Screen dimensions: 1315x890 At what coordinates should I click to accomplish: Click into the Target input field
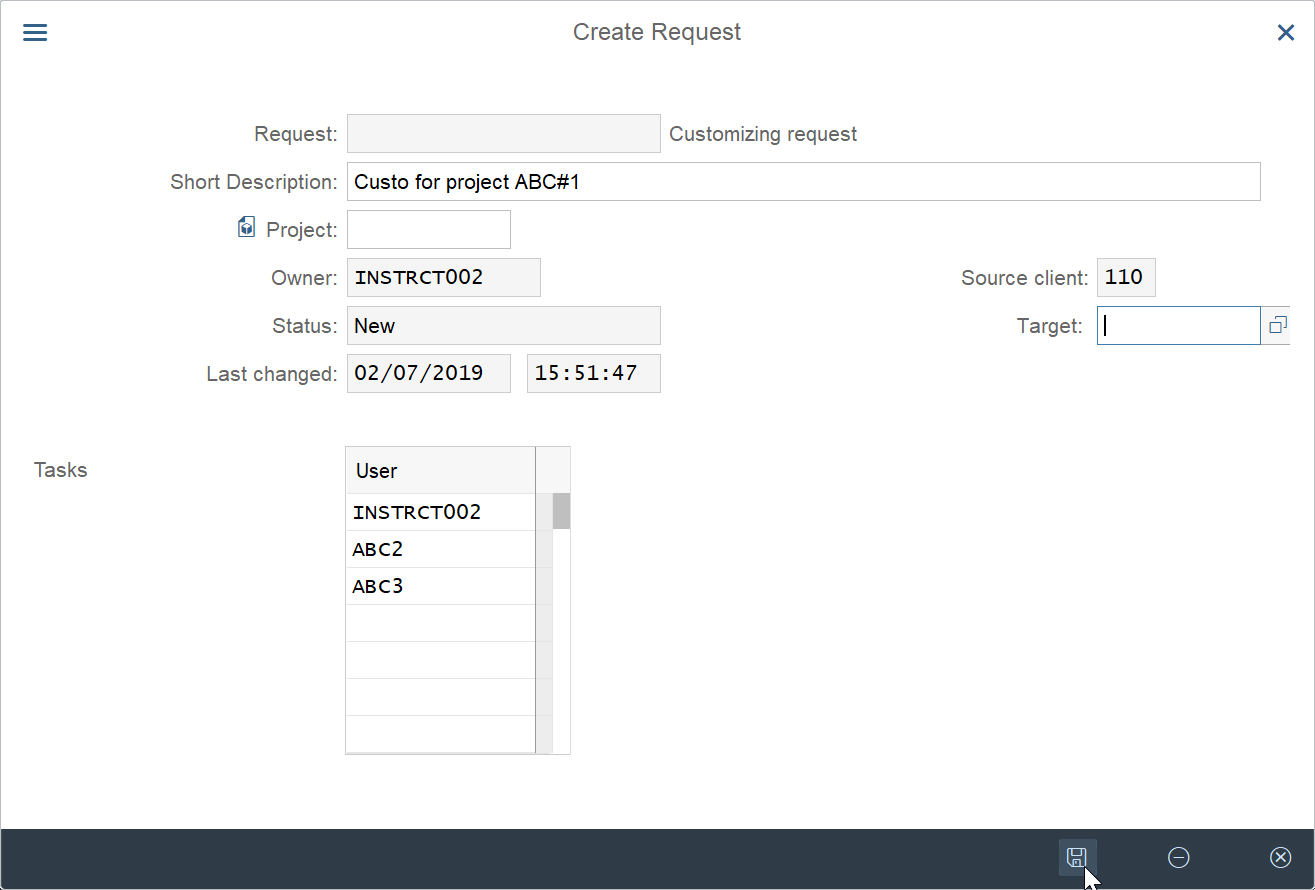click(1178, 325)
